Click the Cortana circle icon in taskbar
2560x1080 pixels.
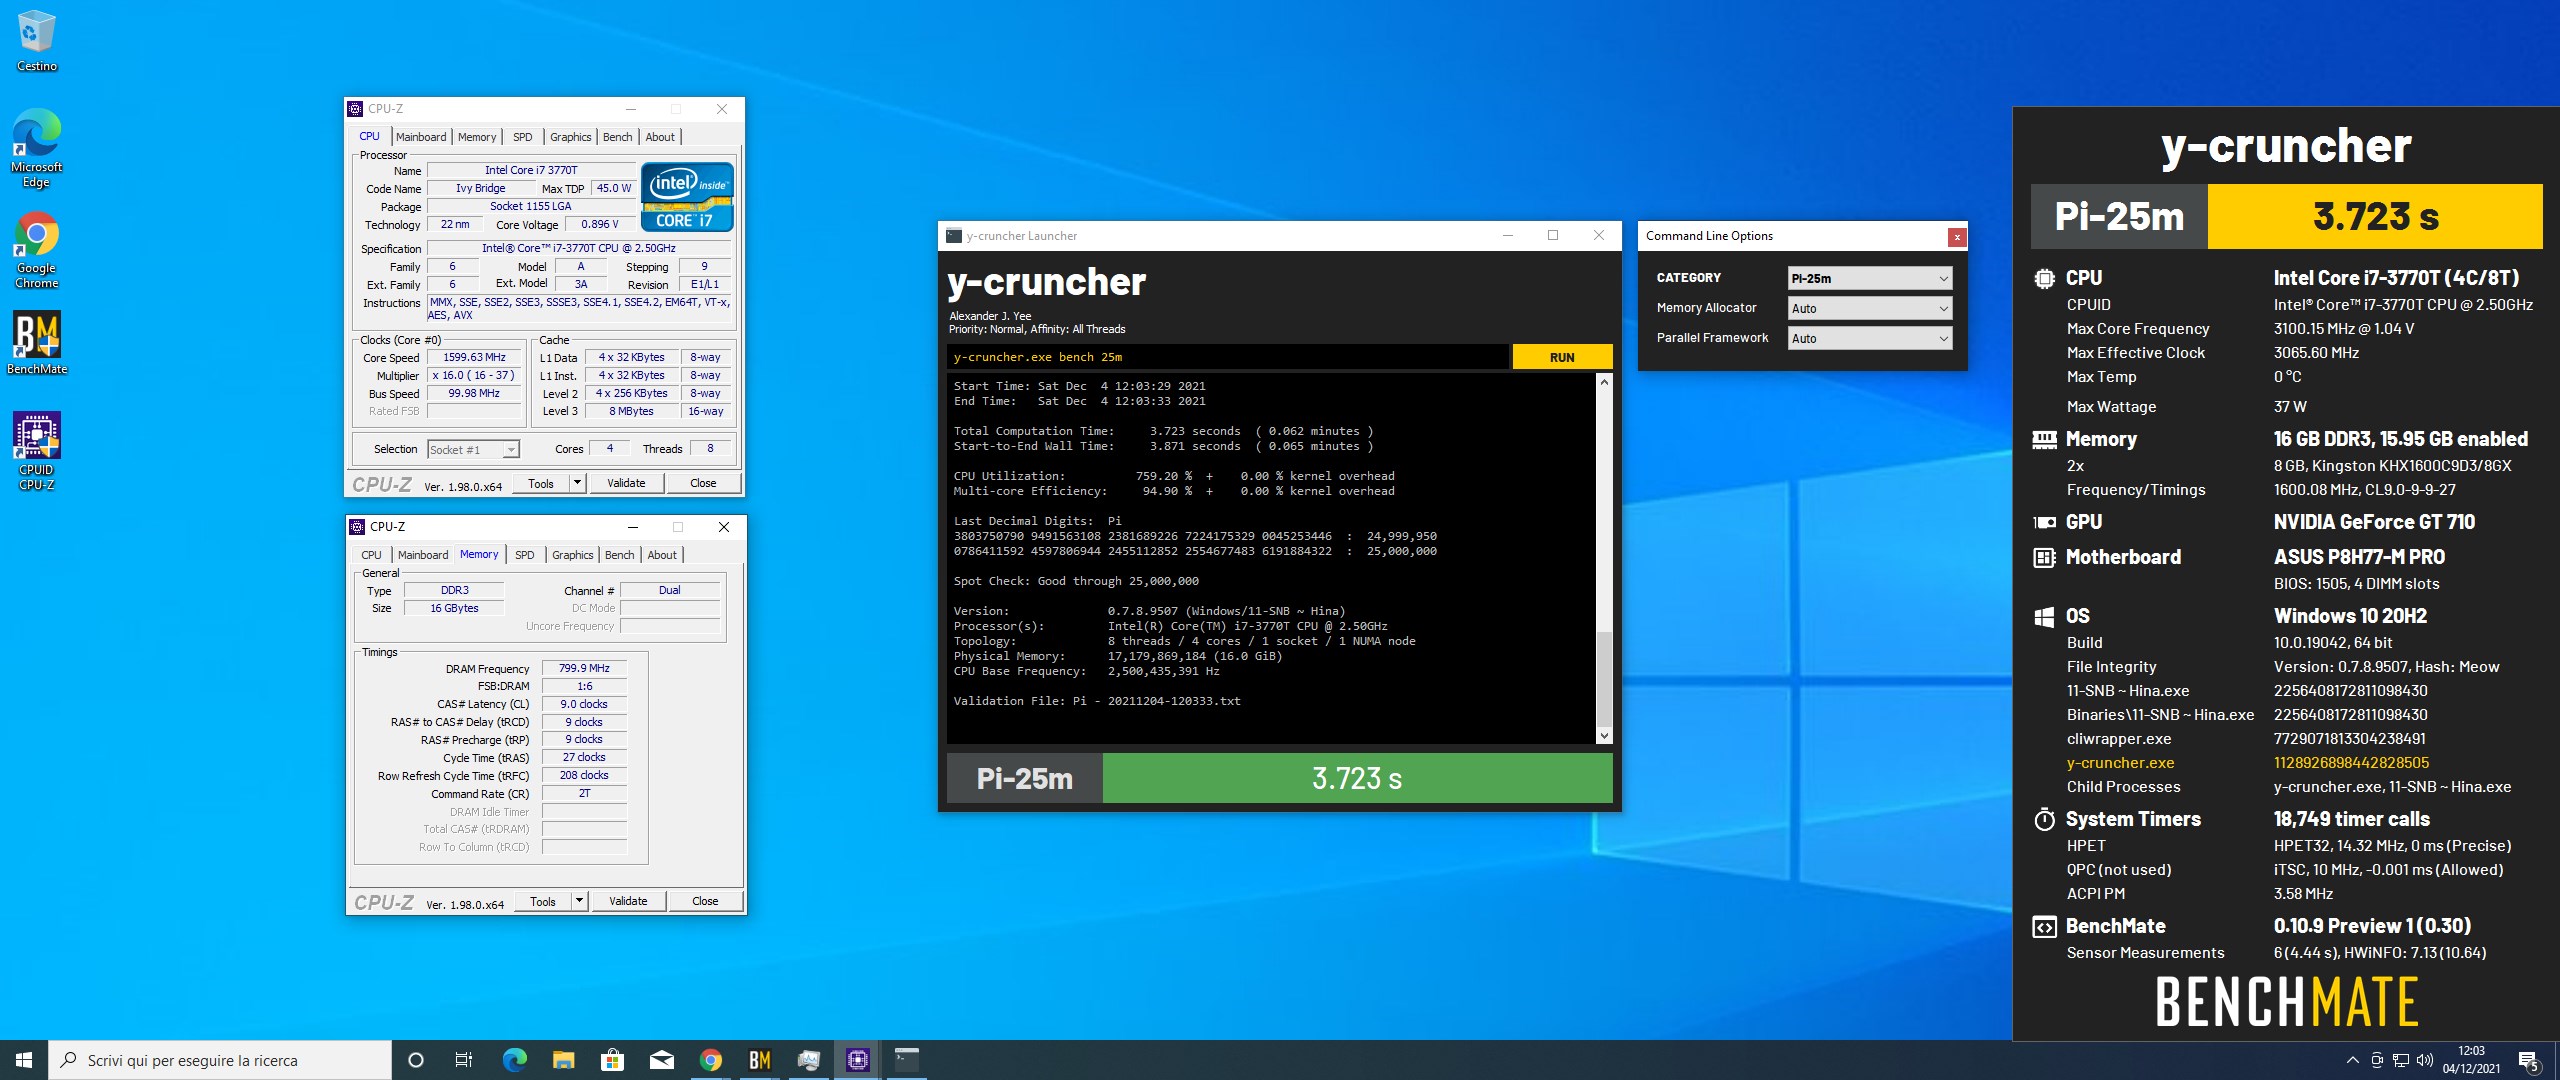[416, 1060]
